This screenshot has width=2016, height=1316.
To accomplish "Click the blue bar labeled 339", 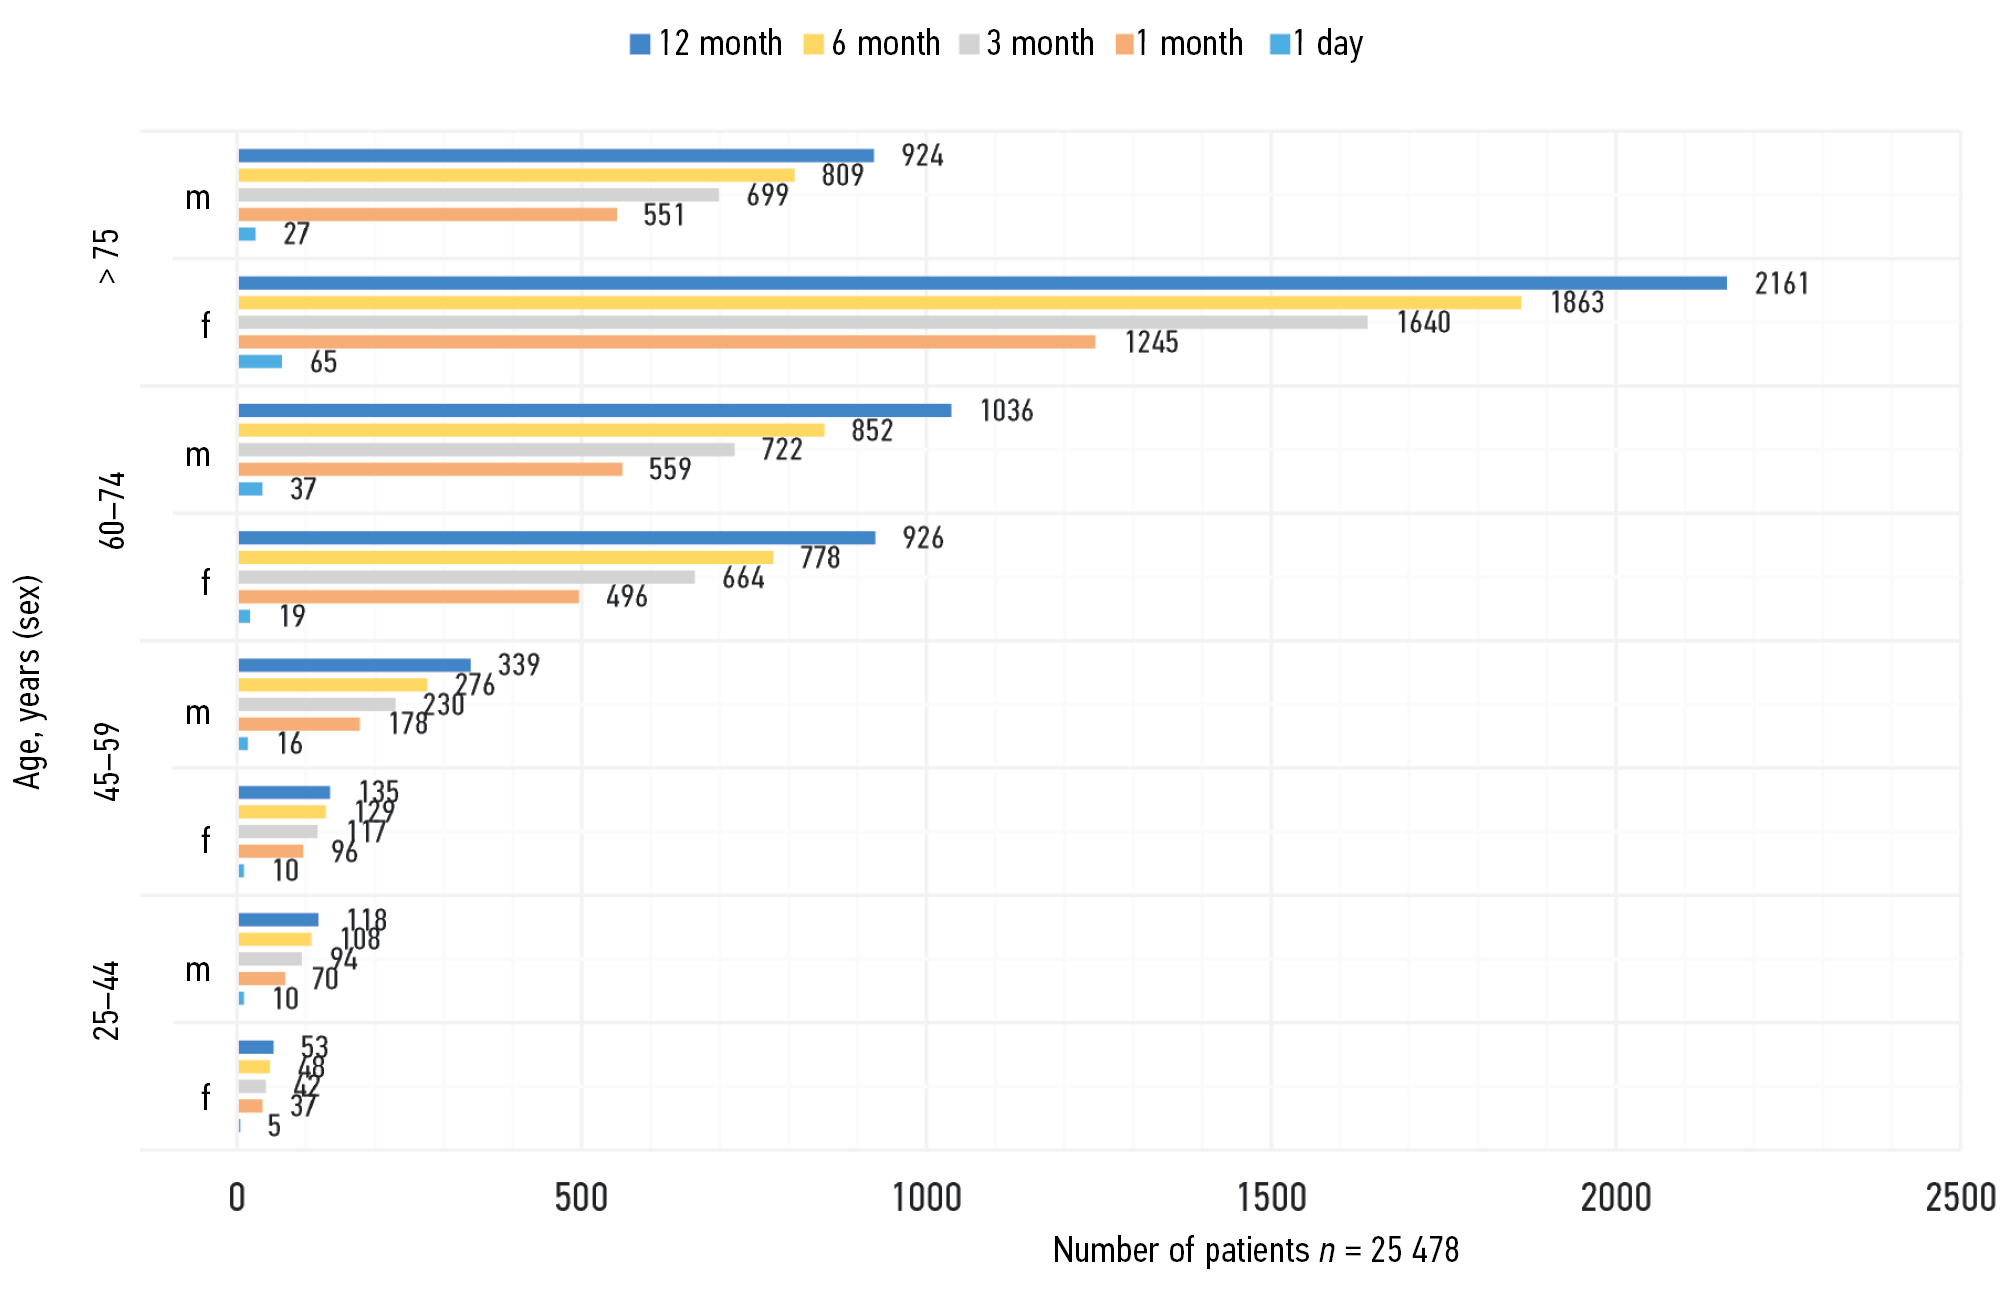I will click(x=354, y=665).
